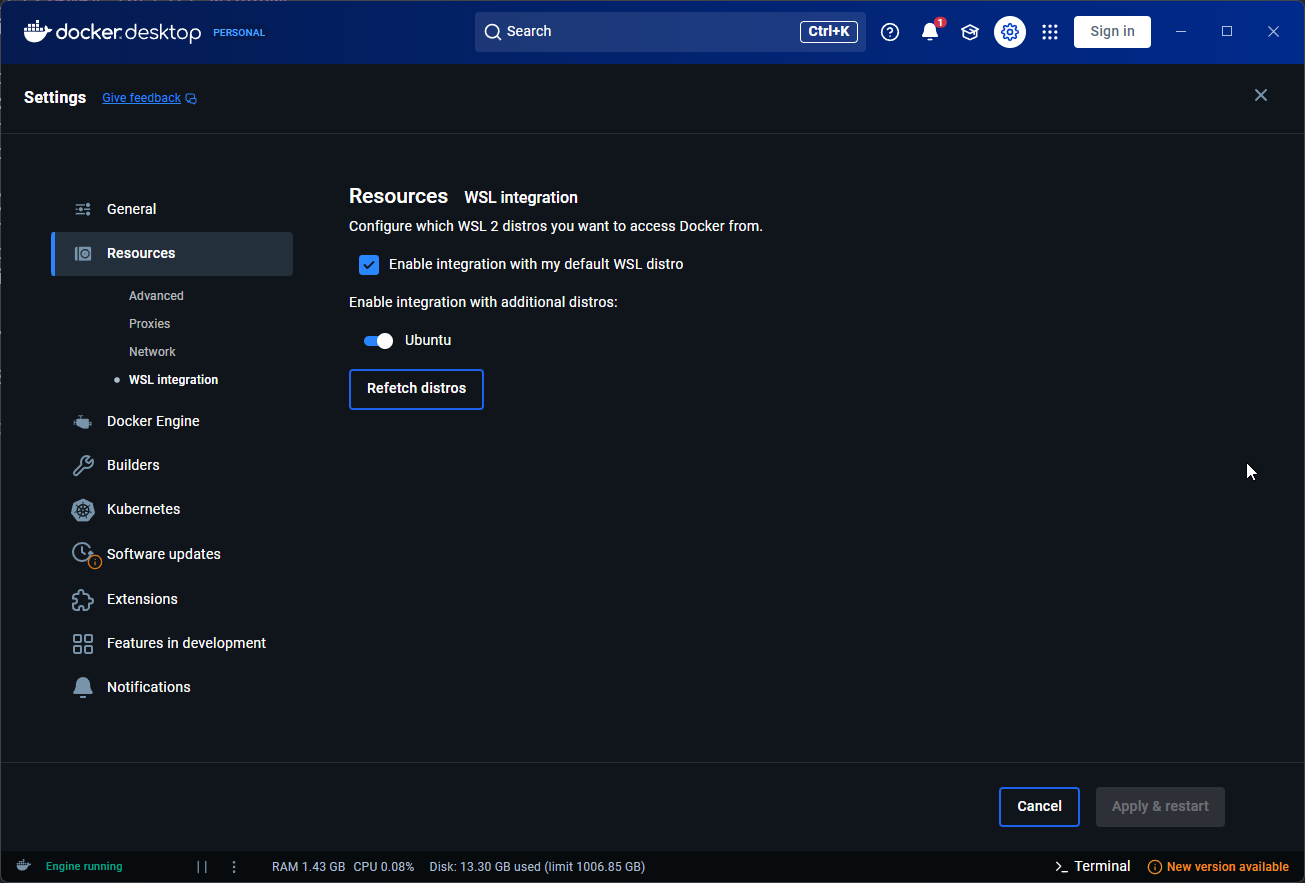Viewport: 1305px width, 883px height.
Task: Open the Advanced resources subsection
Action: tap(156, 296)
